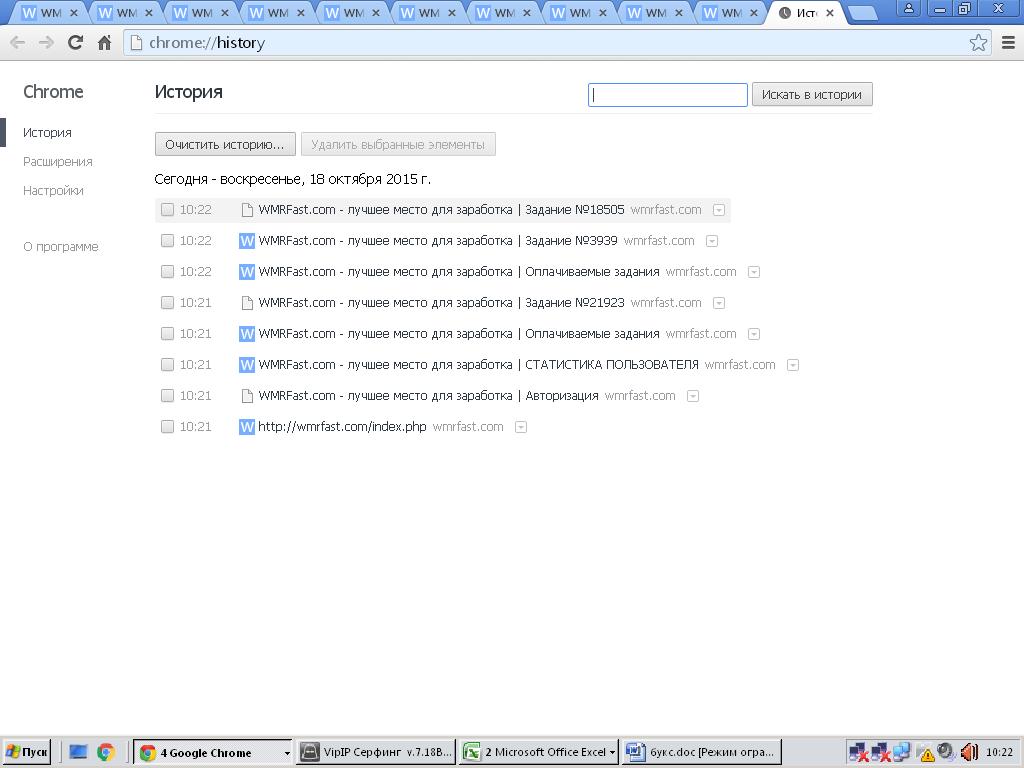
Task: Click favicon of СТАТИСТИКА ПОЛЬЗОВАТЕЛЯ entry
Action: [246, 365]
